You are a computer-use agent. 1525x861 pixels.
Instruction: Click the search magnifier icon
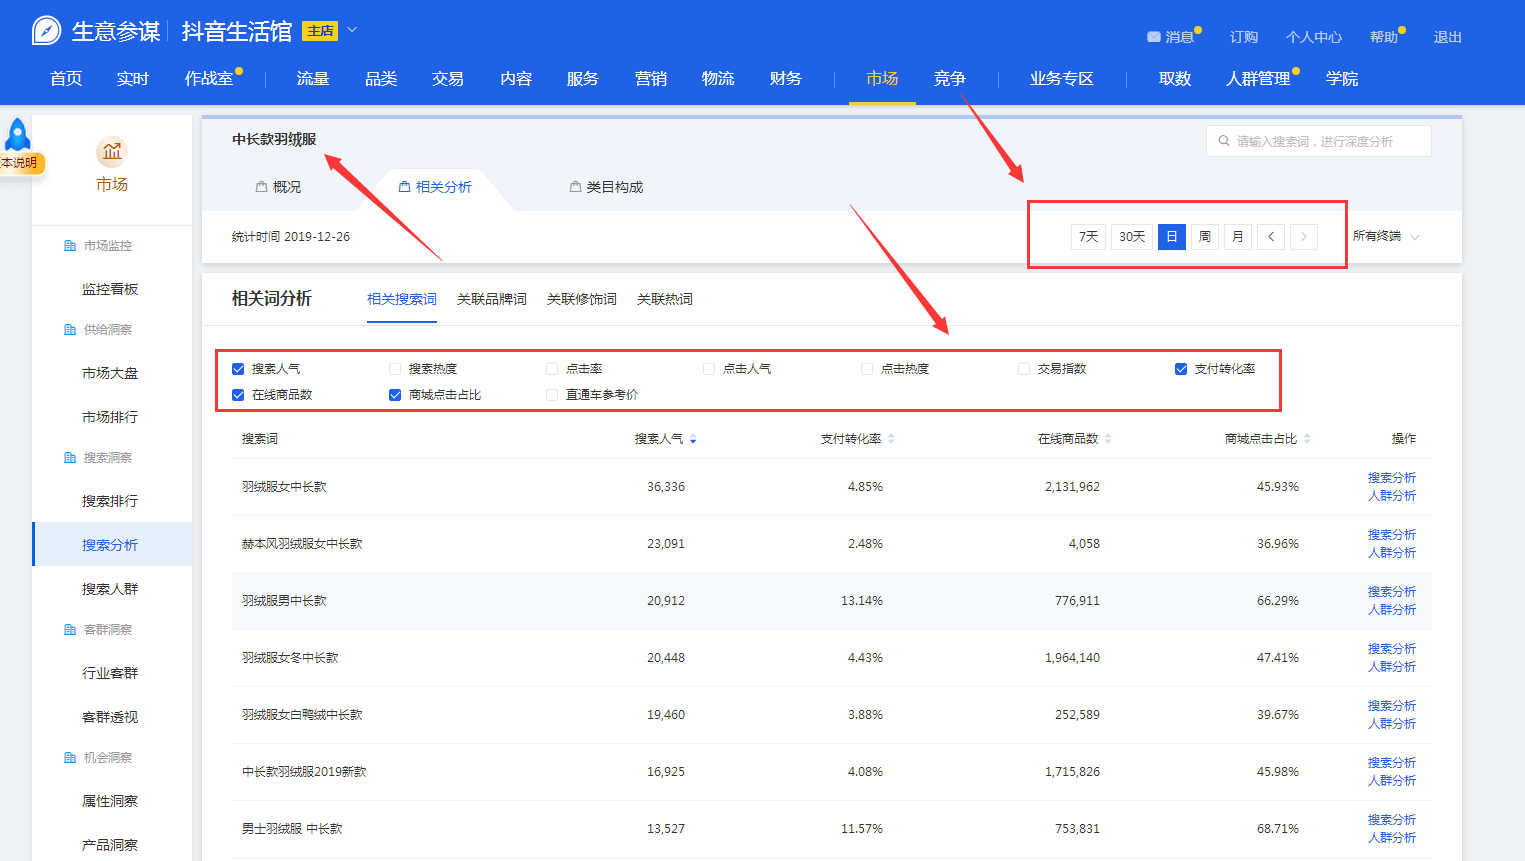pyautogui.click(x=1224, y=141)
